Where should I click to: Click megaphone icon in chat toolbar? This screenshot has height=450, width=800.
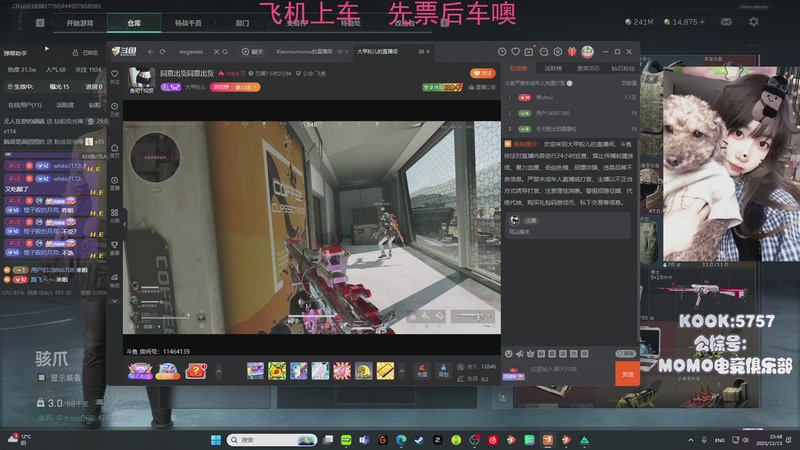point(519,354)
